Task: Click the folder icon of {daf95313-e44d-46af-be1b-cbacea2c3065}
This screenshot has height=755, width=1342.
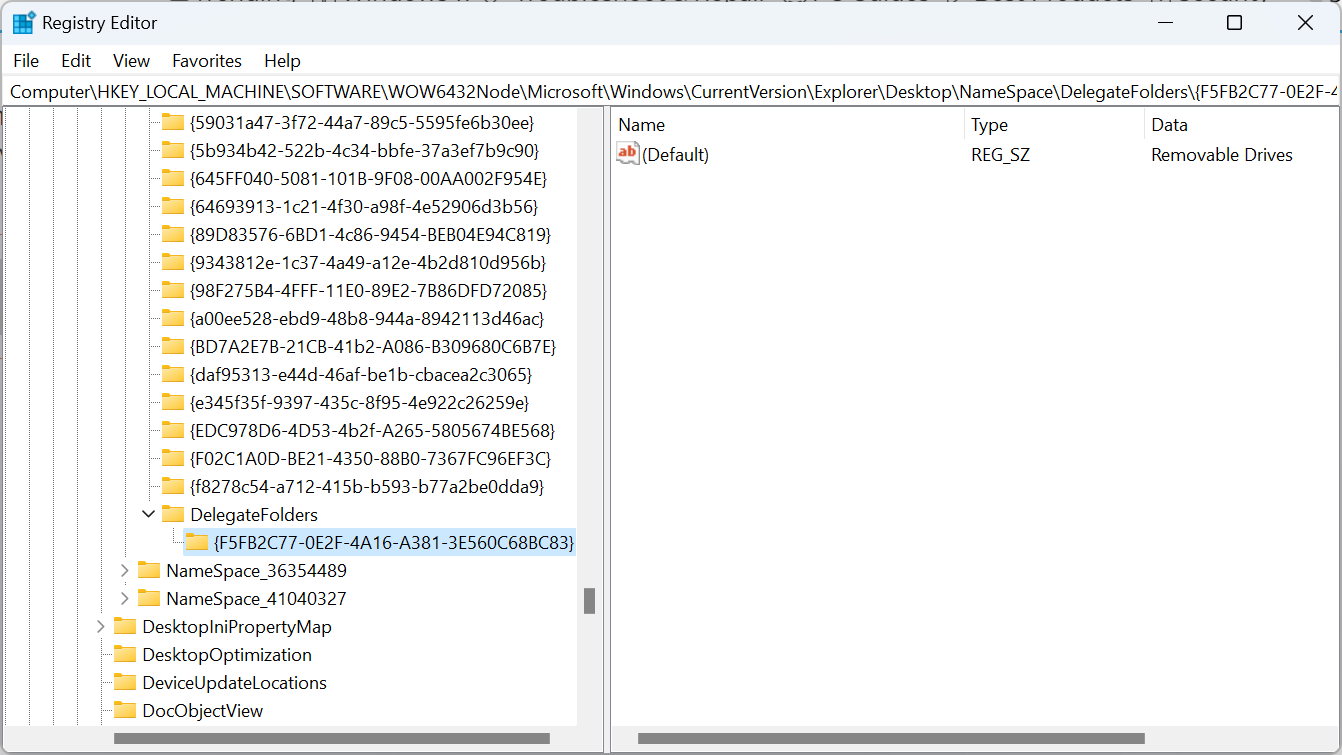Action: pyautogui.click(x=173, y=375)
